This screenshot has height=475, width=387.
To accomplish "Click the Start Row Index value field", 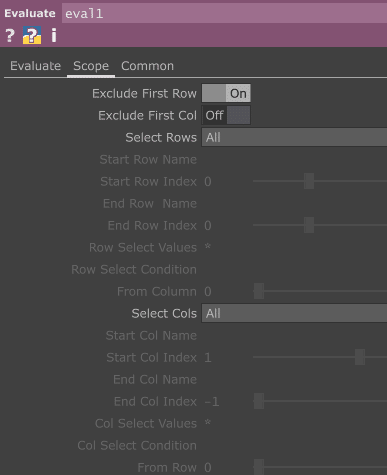I will [x=227, y=181].
